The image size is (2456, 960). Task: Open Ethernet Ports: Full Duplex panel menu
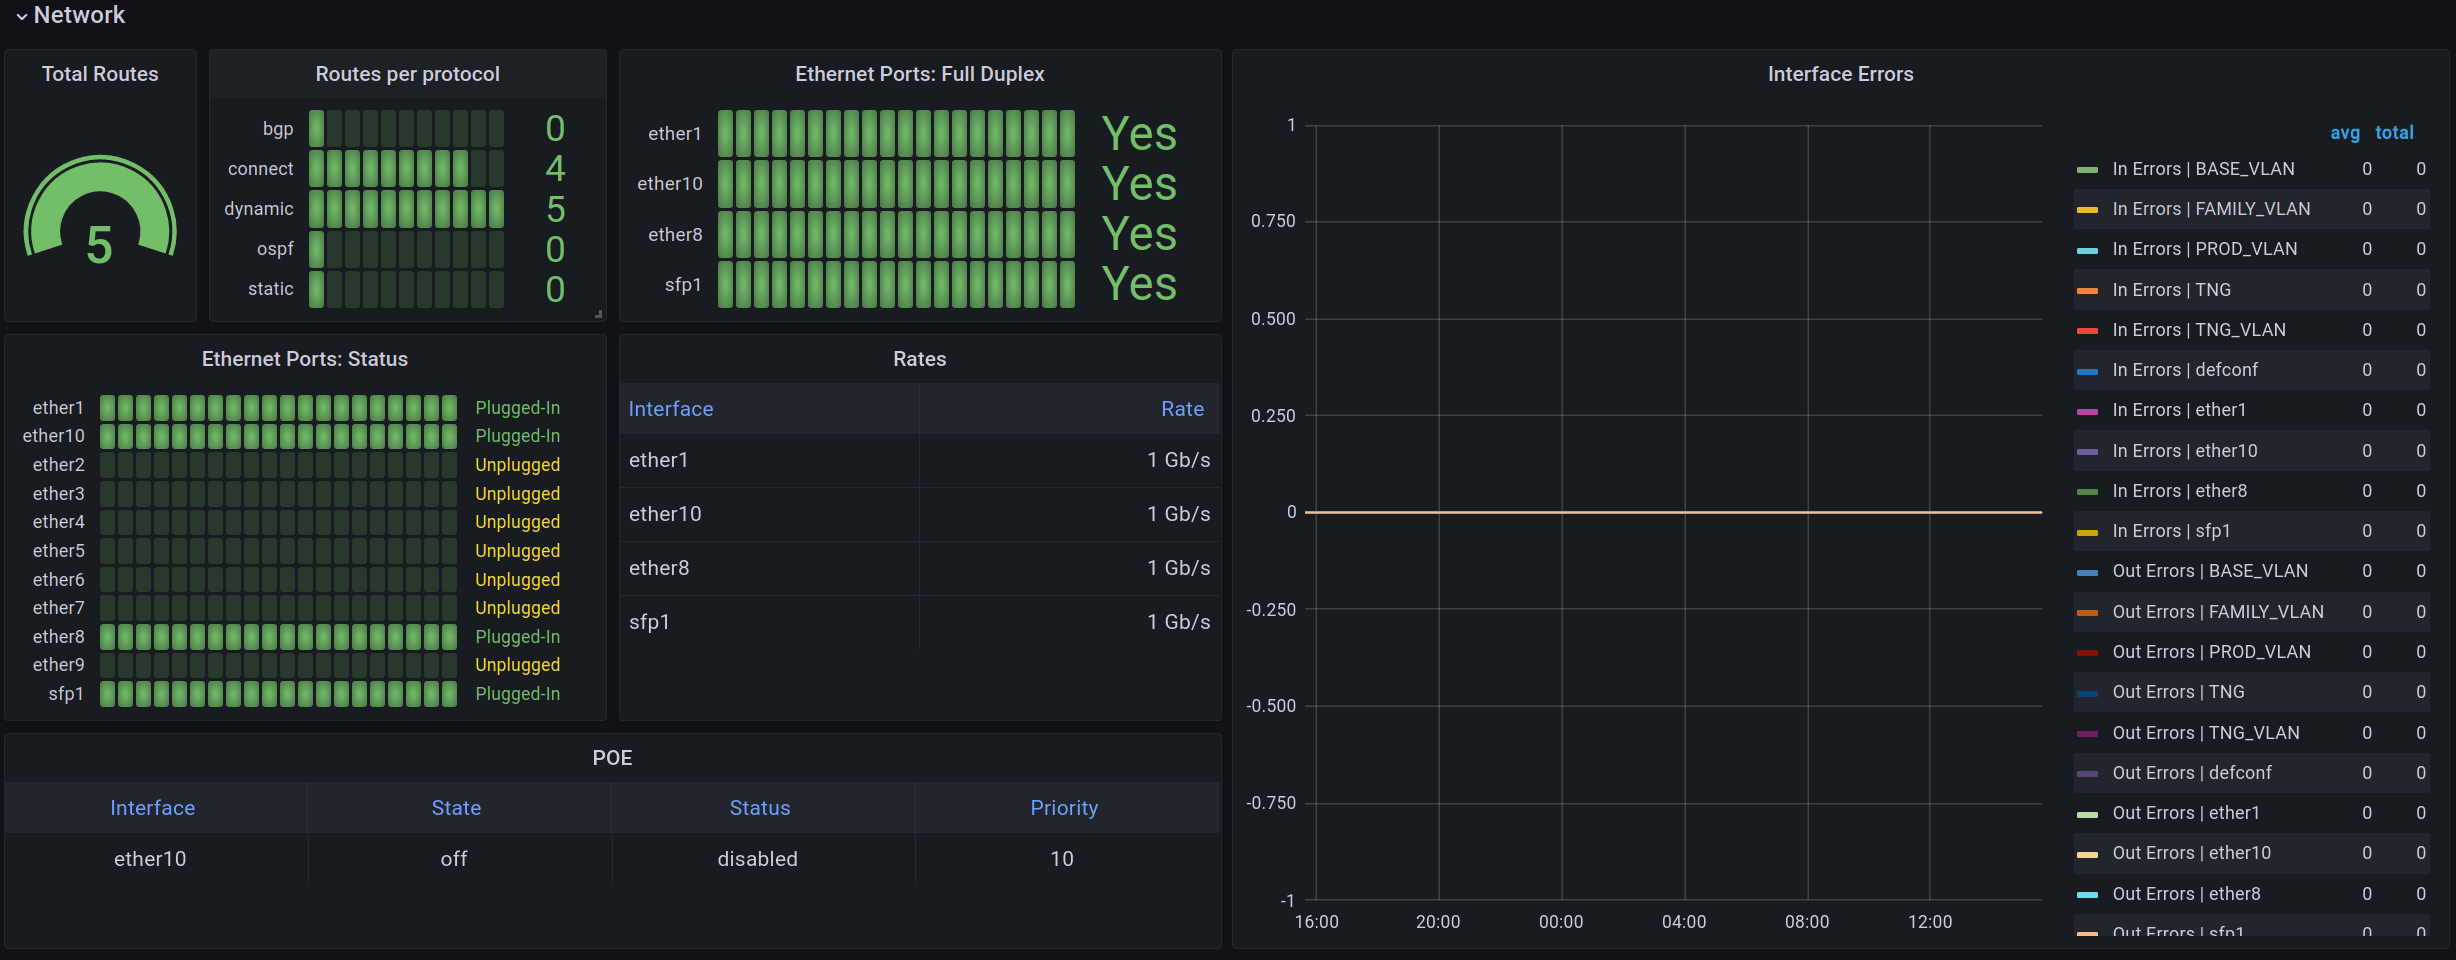click(919, 74)
